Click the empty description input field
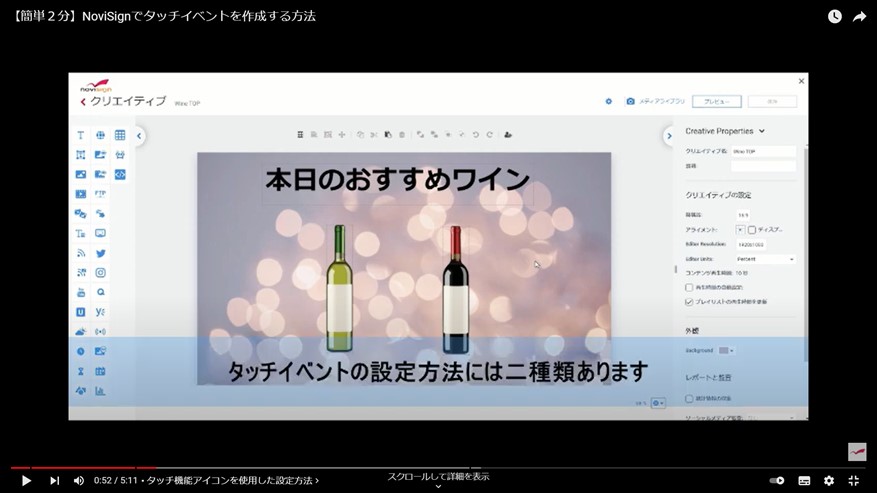The width and height of the screenshot is (877, 493). [763, 166]
